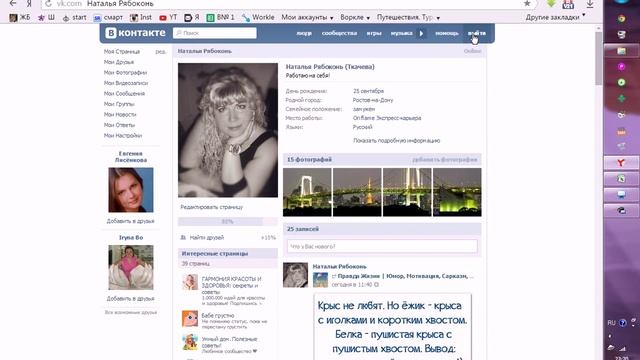The height and width of the screenshot is (360, 640).
Task: Open Мои Видеозаписи in the left menu
Action: coord(126,83)
